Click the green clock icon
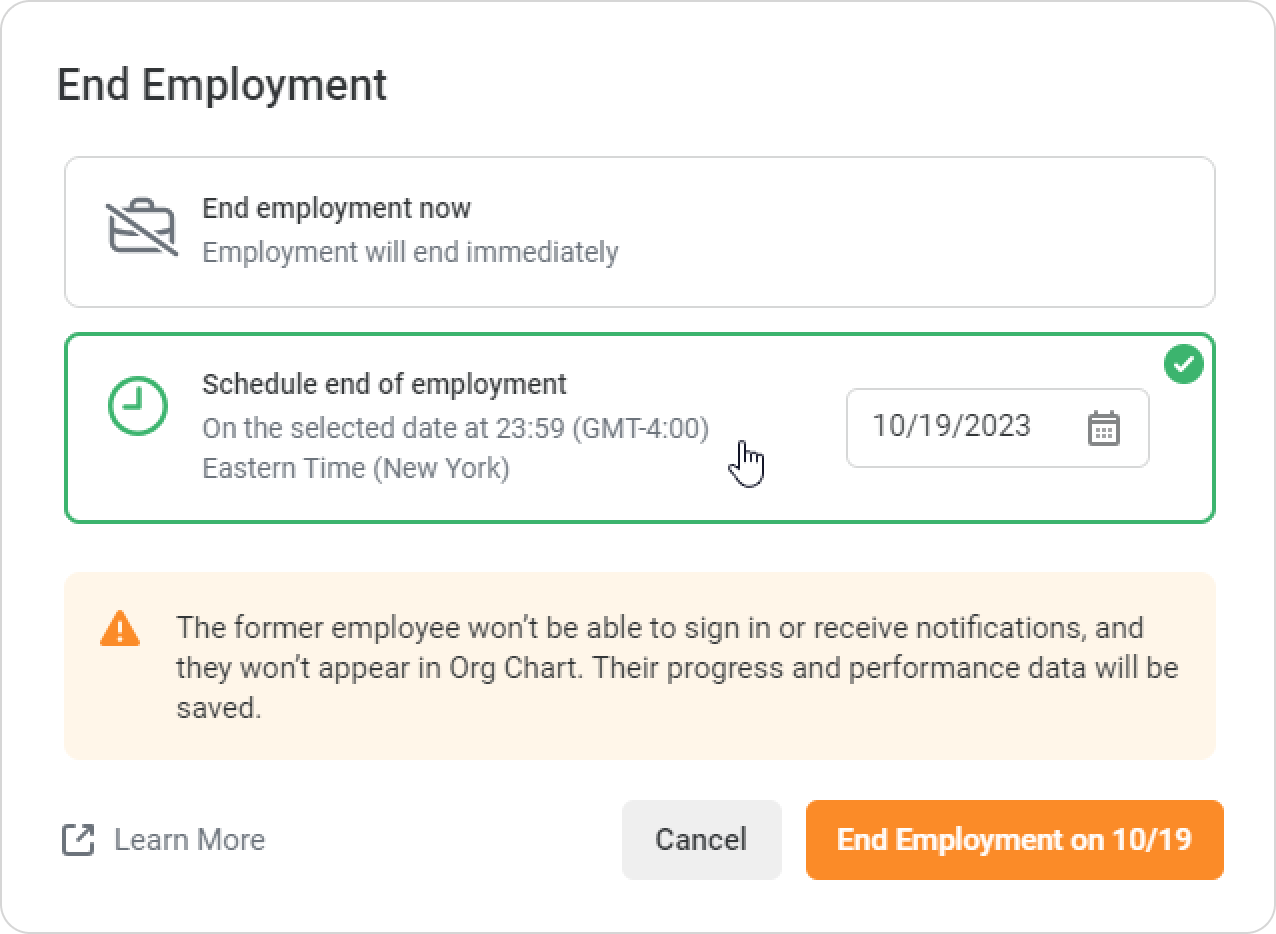The height and width of the screenshot is (934, 1276). pos(137,405)
